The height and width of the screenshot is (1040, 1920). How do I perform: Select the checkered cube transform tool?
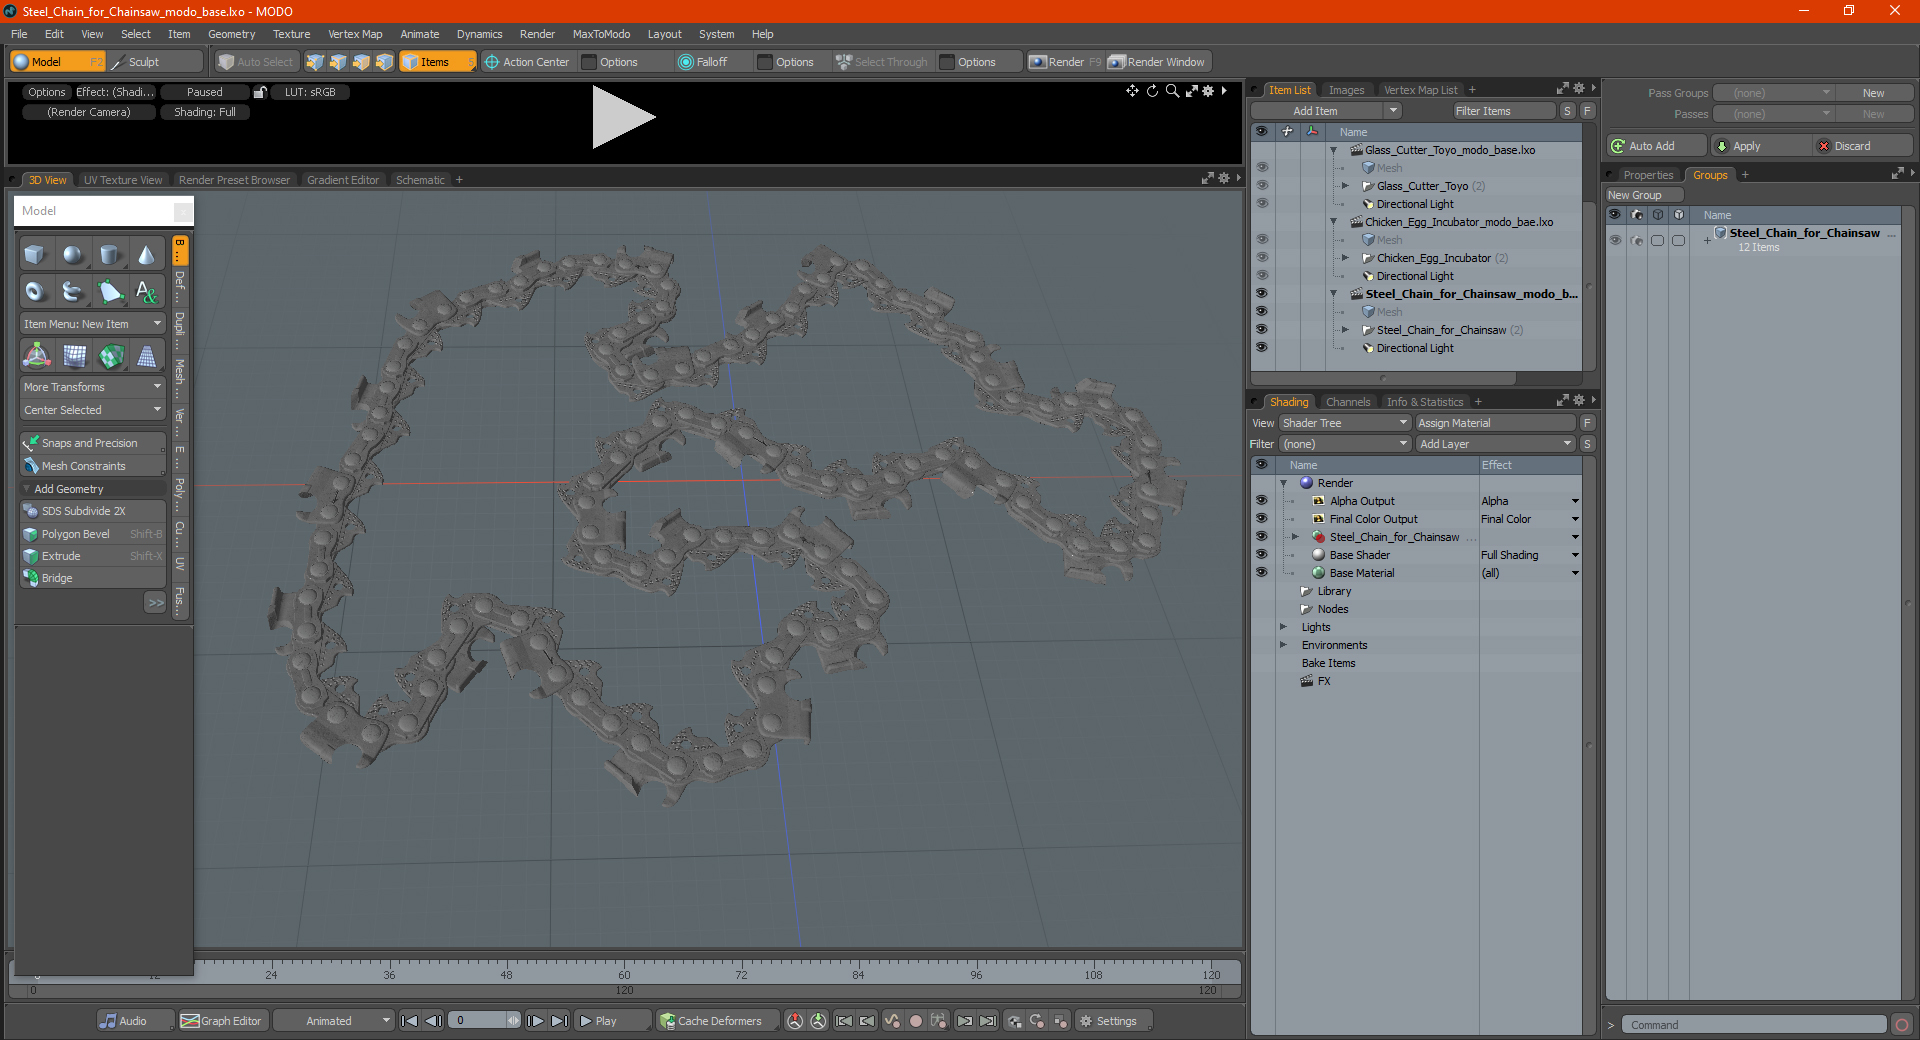[111, 355]
